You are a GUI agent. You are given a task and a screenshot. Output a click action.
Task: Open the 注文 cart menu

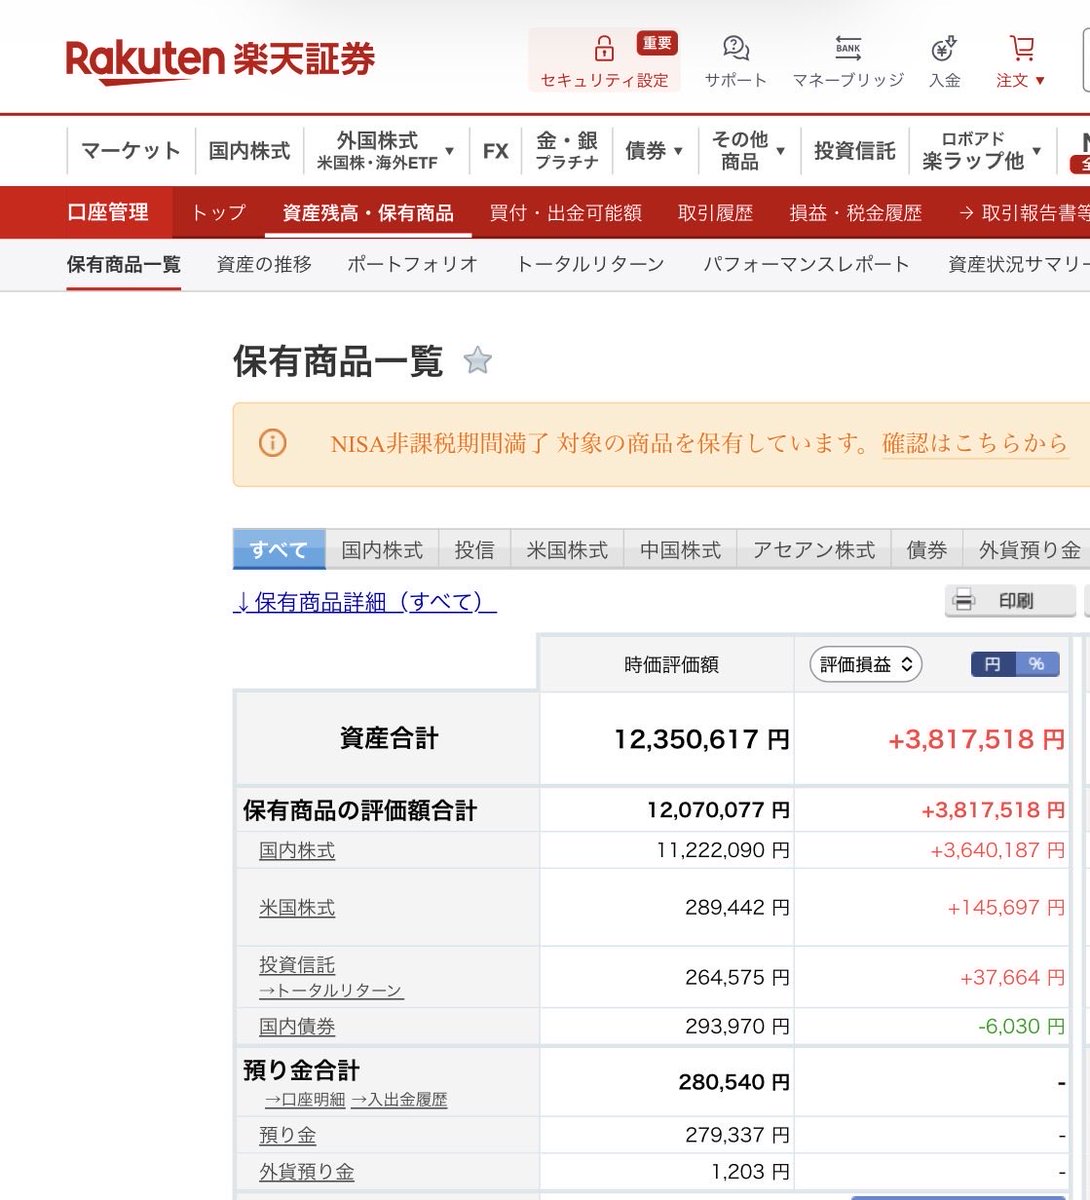[1021, 61]
